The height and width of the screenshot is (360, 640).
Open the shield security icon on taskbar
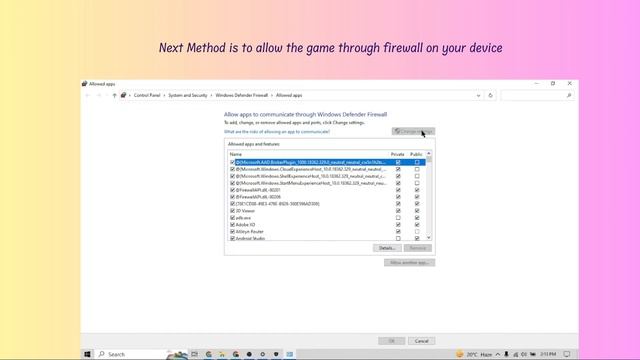pos(276,354)
